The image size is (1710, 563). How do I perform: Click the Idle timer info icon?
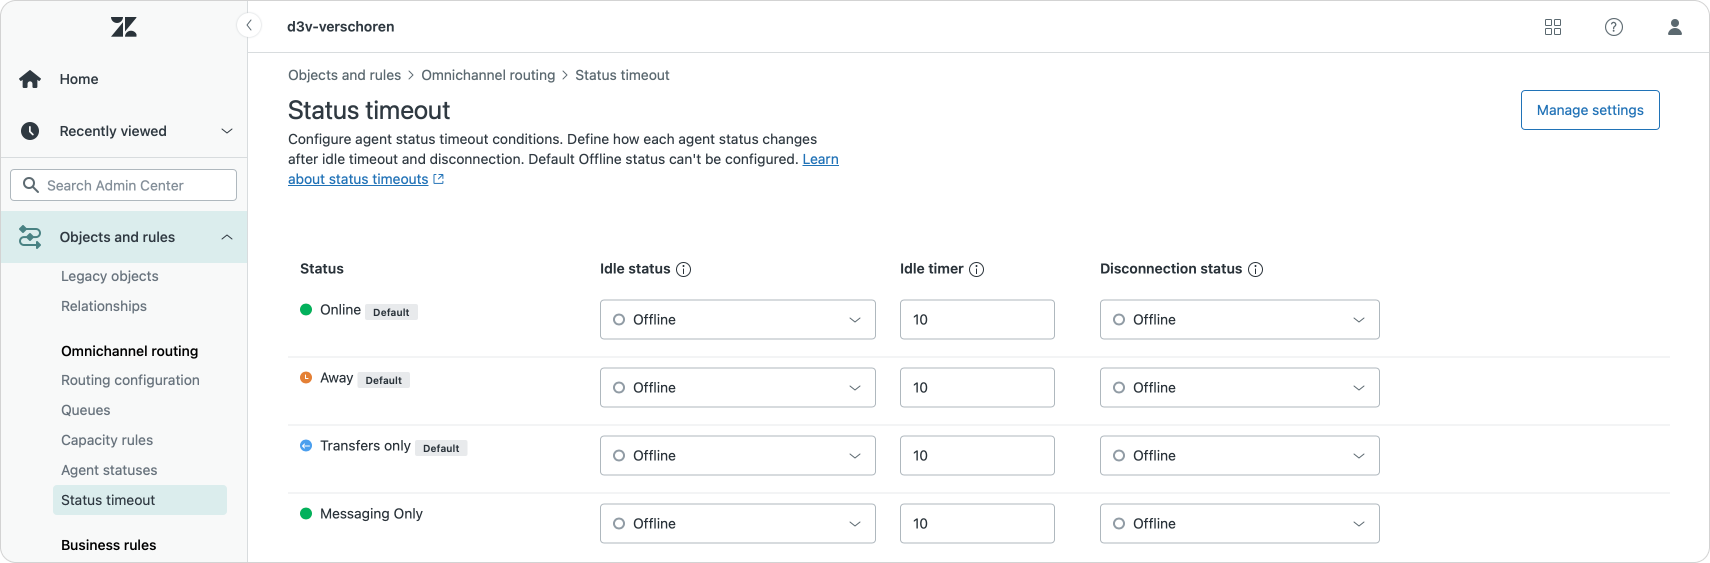click(x=977, y=269)
